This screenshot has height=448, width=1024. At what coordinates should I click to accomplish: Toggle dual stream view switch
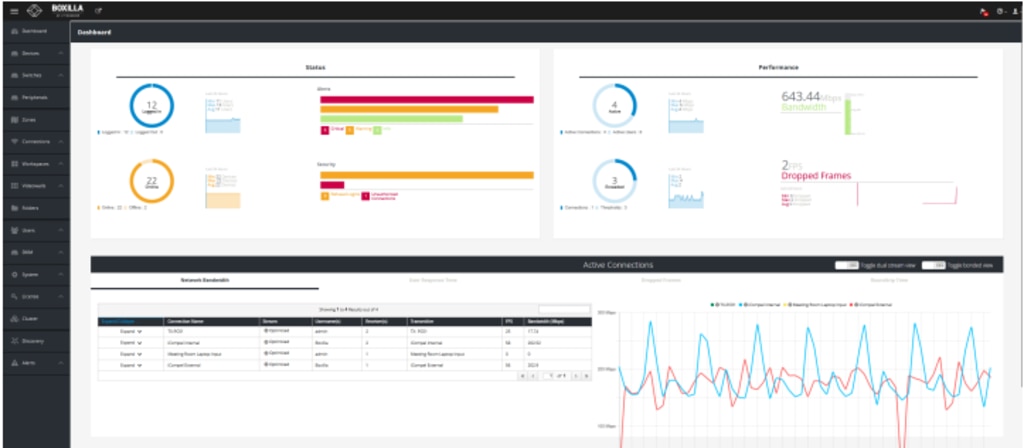[x=847, y=265]
